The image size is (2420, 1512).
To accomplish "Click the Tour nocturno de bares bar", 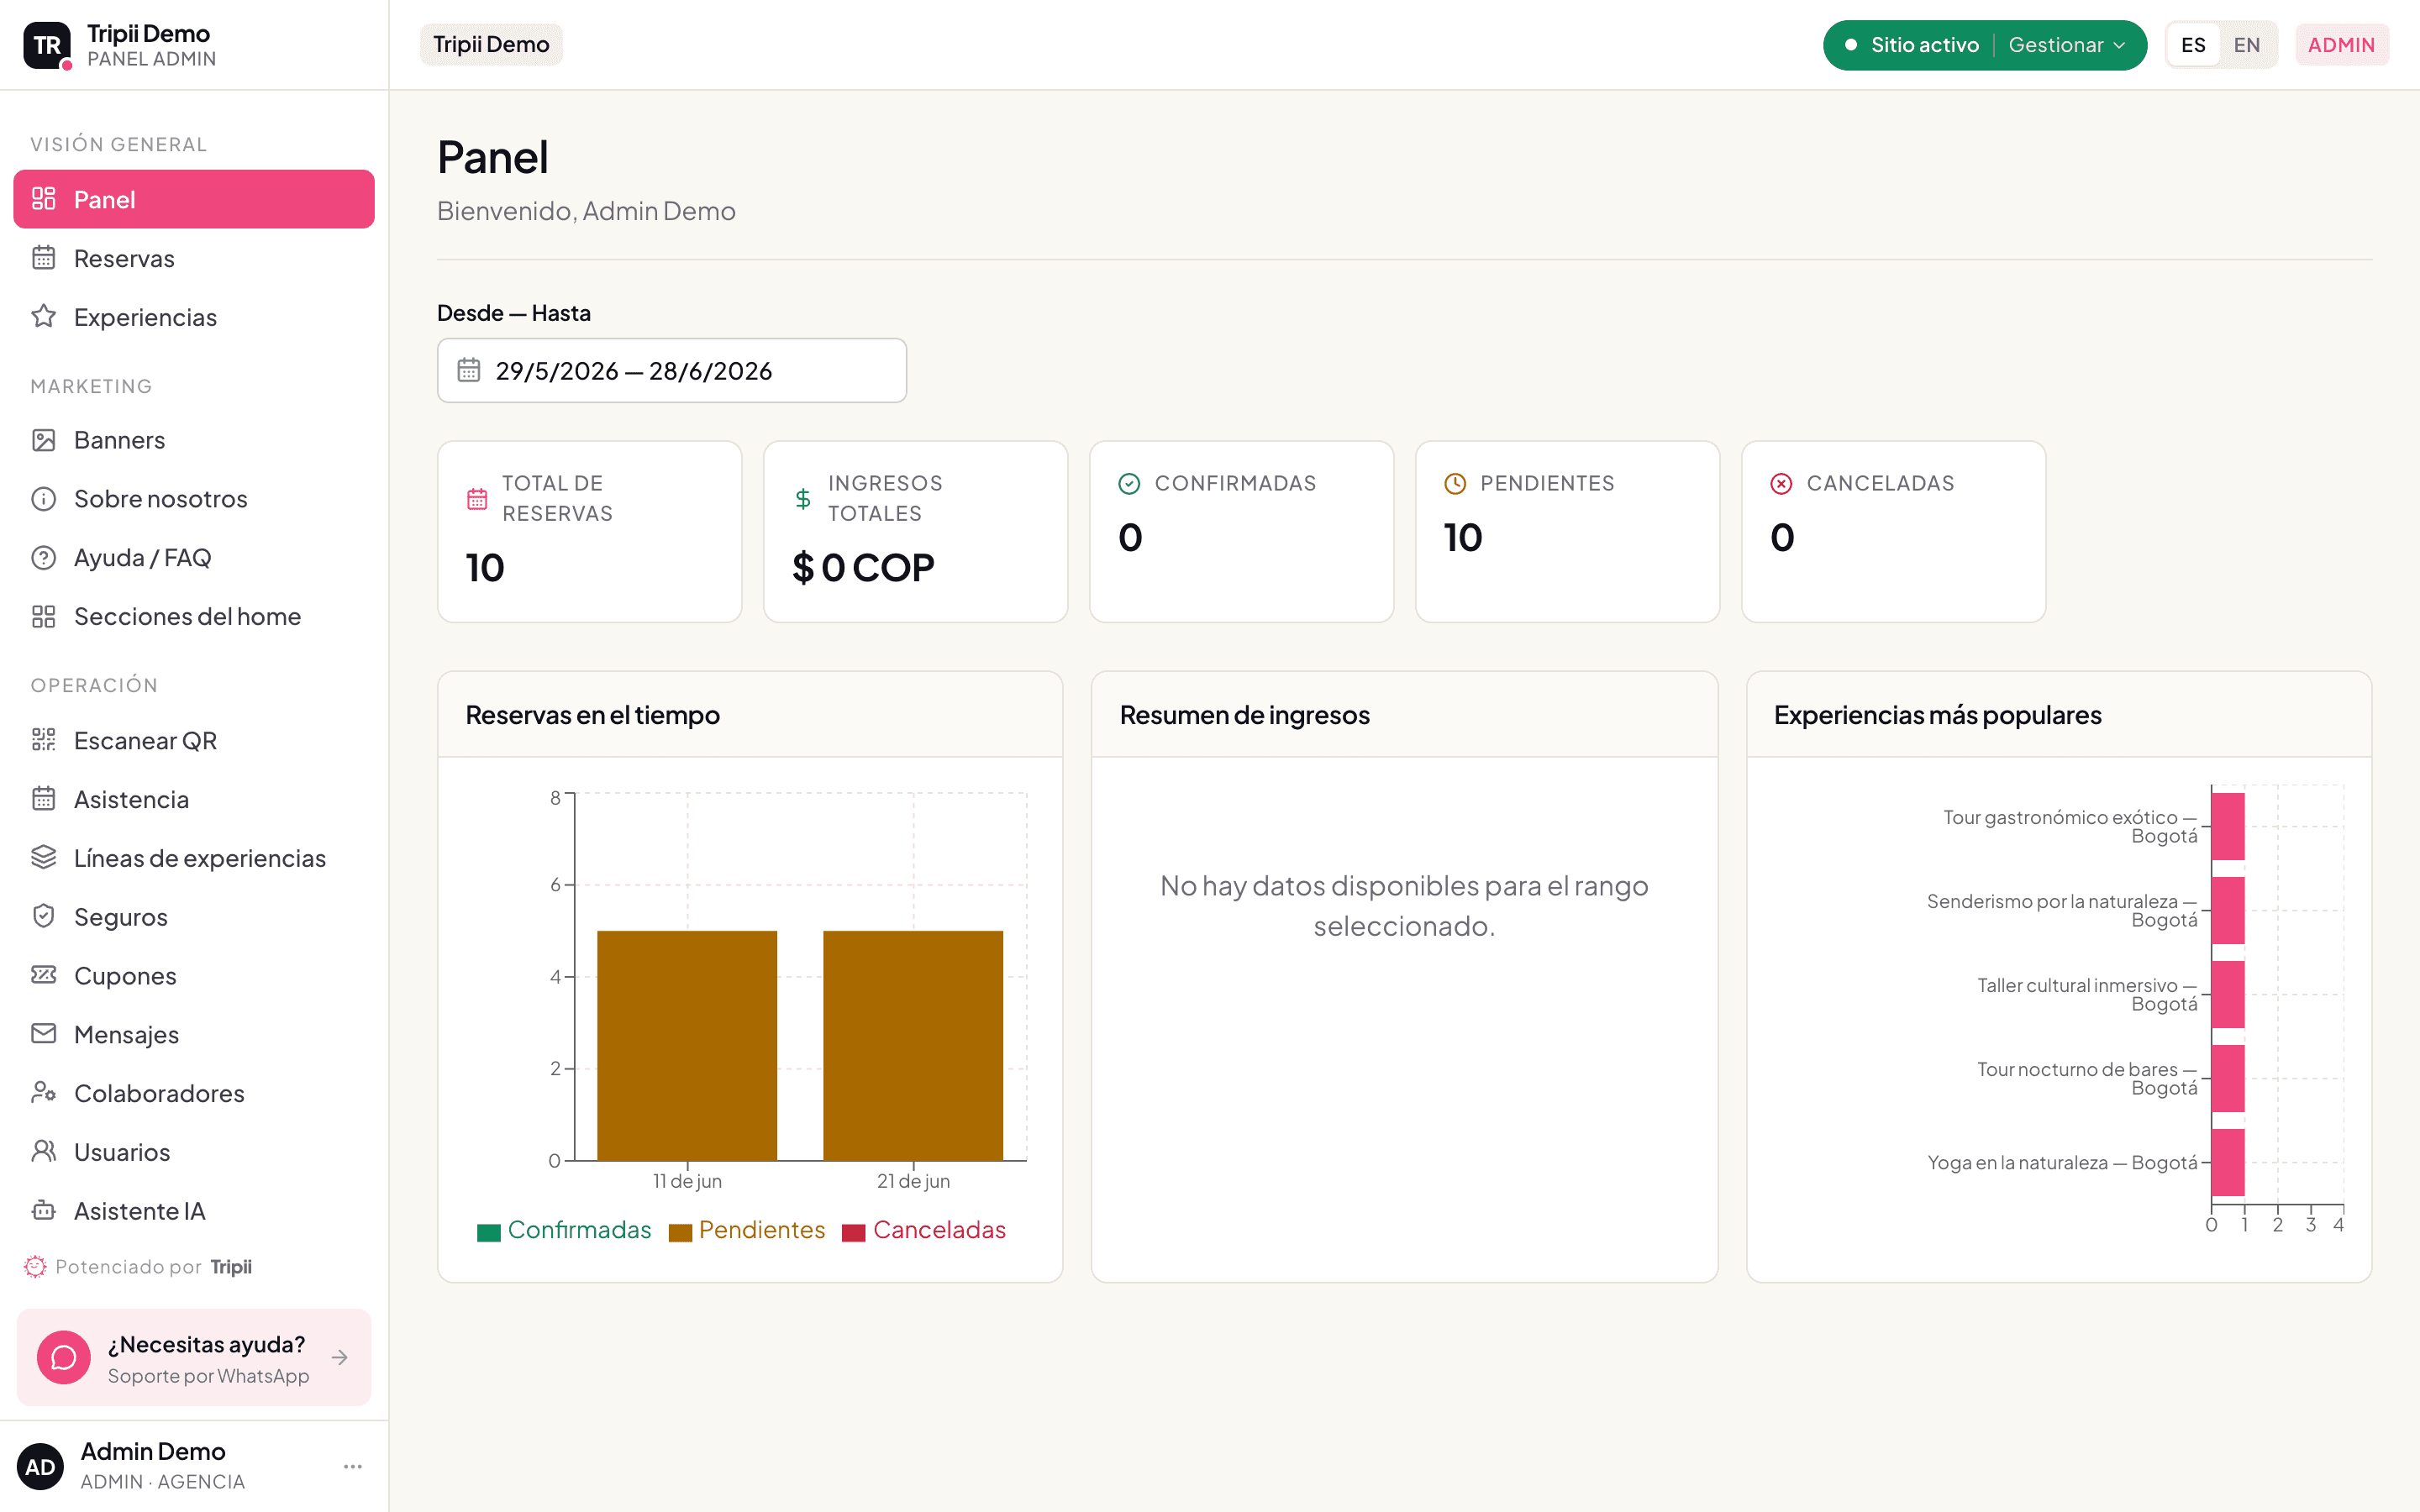I will click(x=2228, y=1078).
